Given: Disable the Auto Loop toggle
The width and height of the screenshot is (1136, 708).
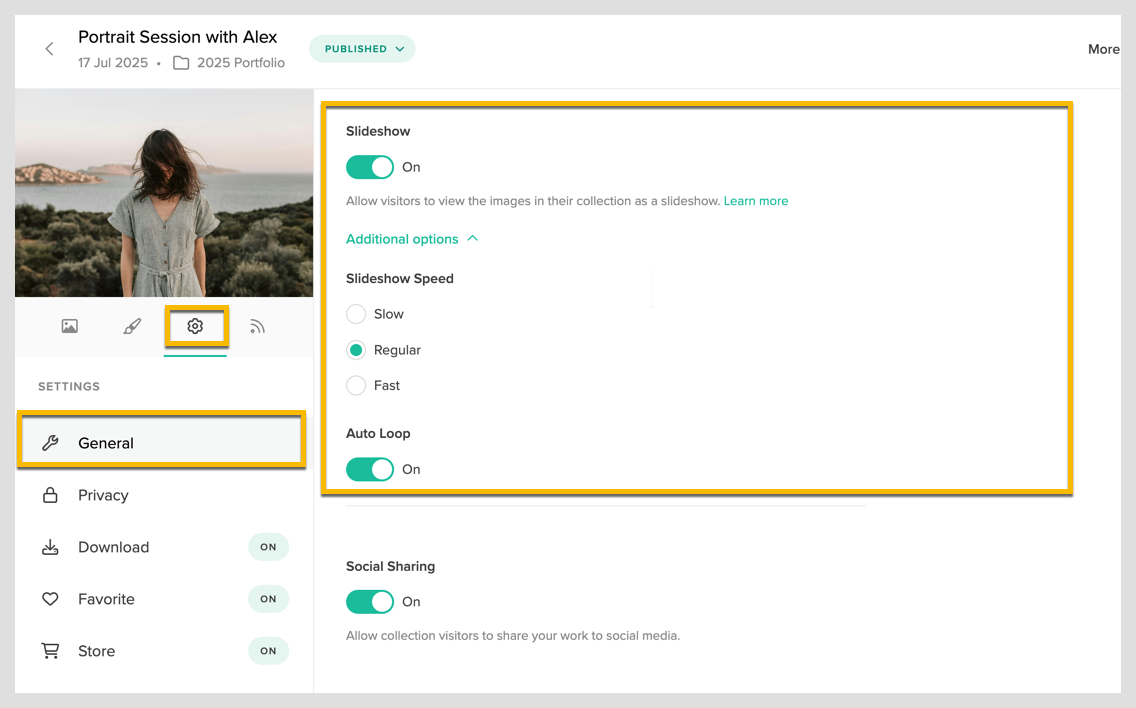Looking at the screenshot, I should coord(370,469).
